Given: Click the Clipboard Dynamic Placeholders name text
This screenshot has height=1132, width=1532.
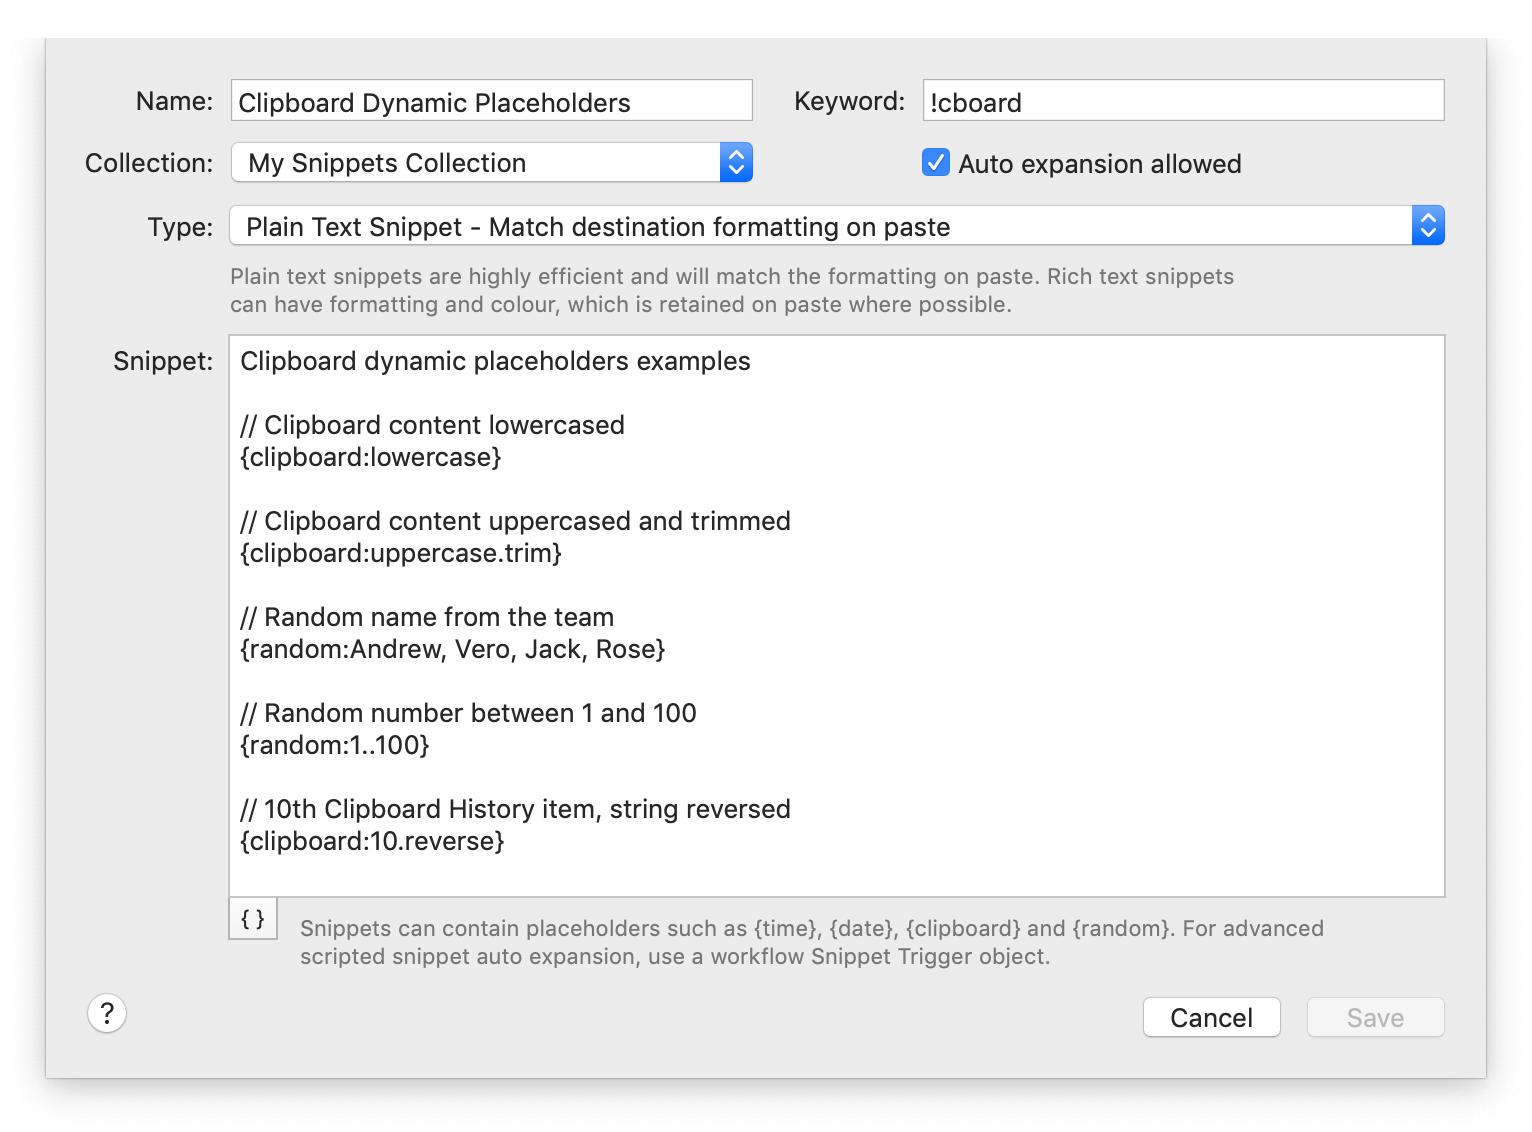Looking at the screenshot, I should [x=433, y=101].
